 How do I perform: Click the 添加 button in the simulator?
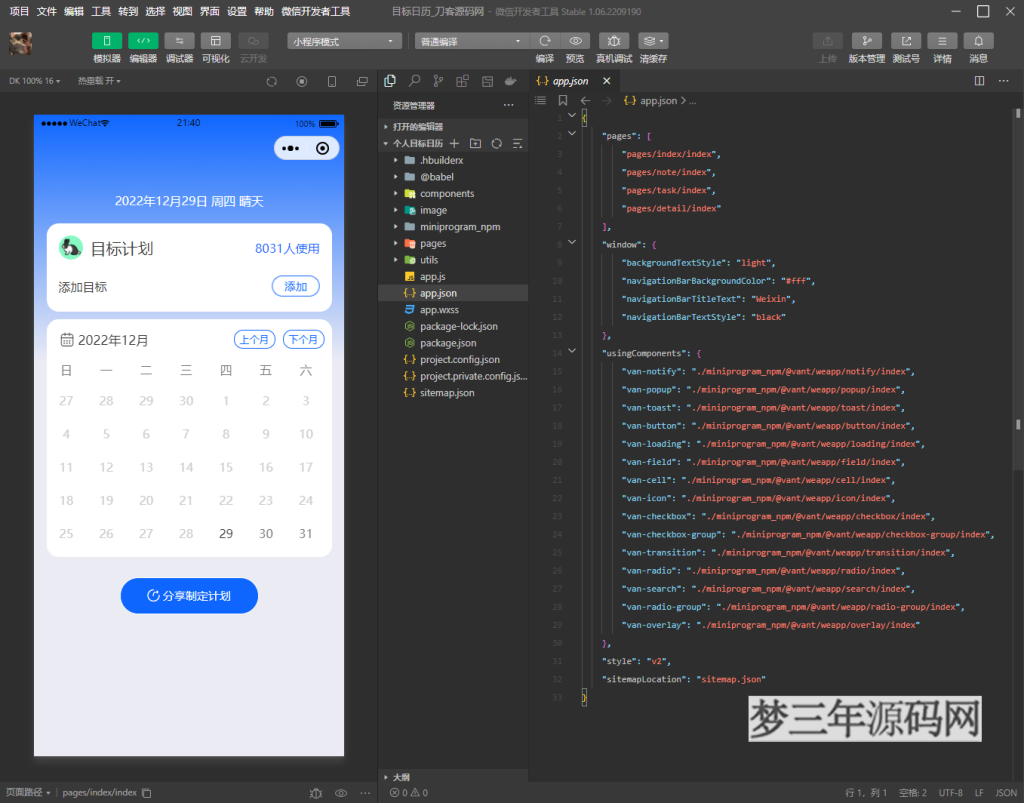click(295, 285)
